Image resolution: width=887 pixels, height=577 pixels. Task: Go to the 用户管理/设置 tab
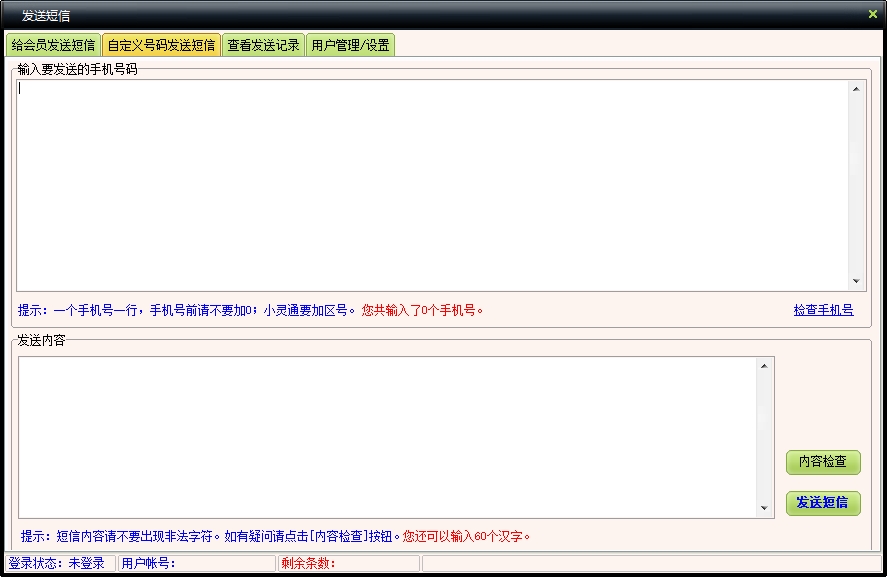click(350, 45)
